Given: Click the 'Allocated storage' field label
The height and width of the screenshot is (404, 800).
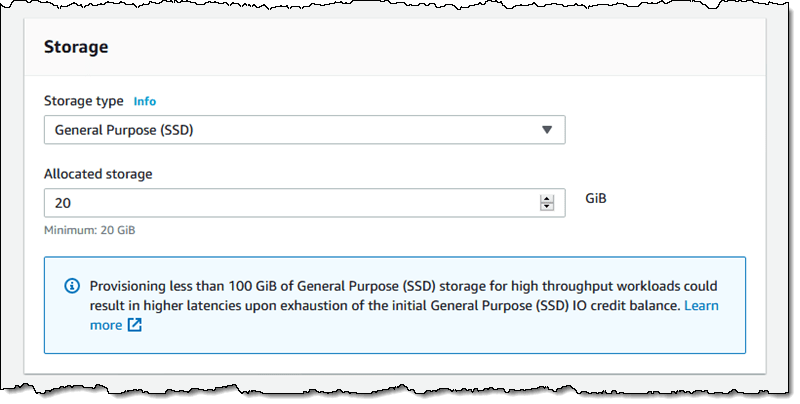Looking at the screenshot, I should [98, 174].
